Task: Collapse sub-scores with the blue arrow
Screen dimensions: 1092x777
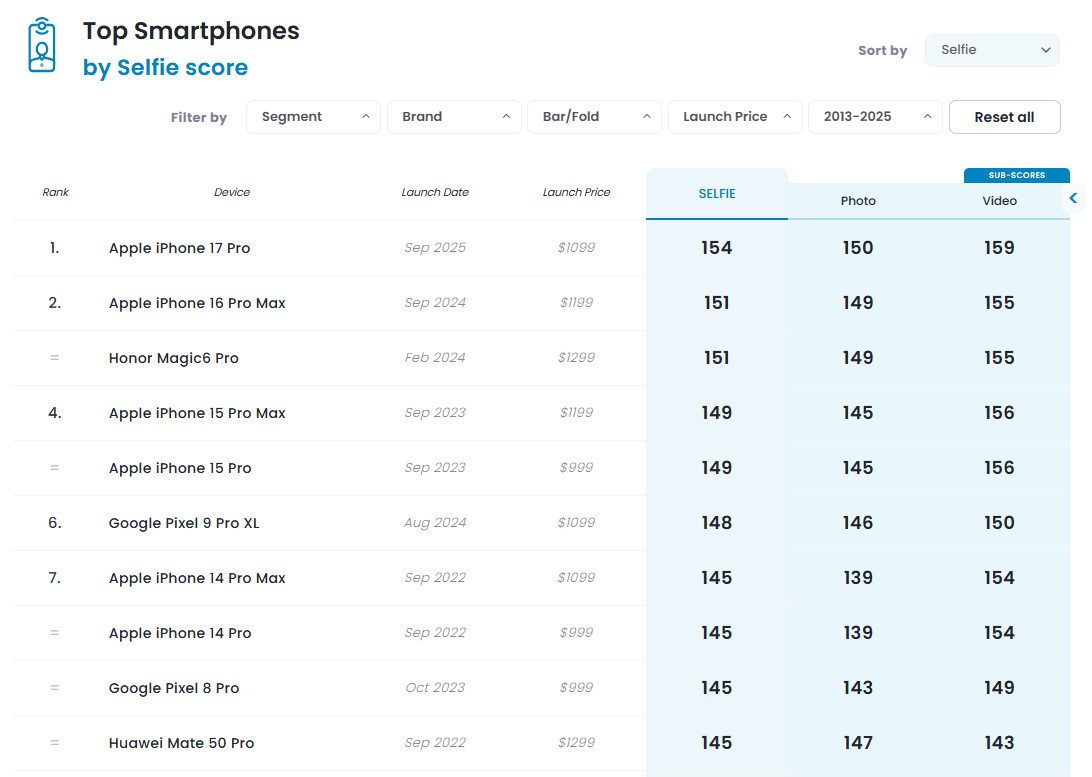Action: pos(1073,198)
